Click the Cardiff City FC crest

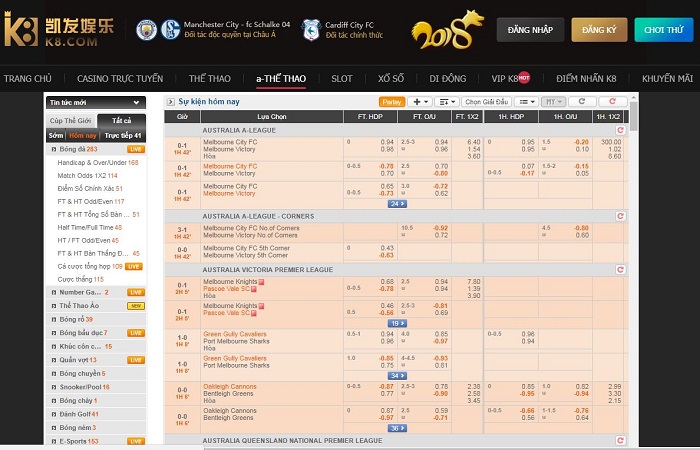click(310, 29)
